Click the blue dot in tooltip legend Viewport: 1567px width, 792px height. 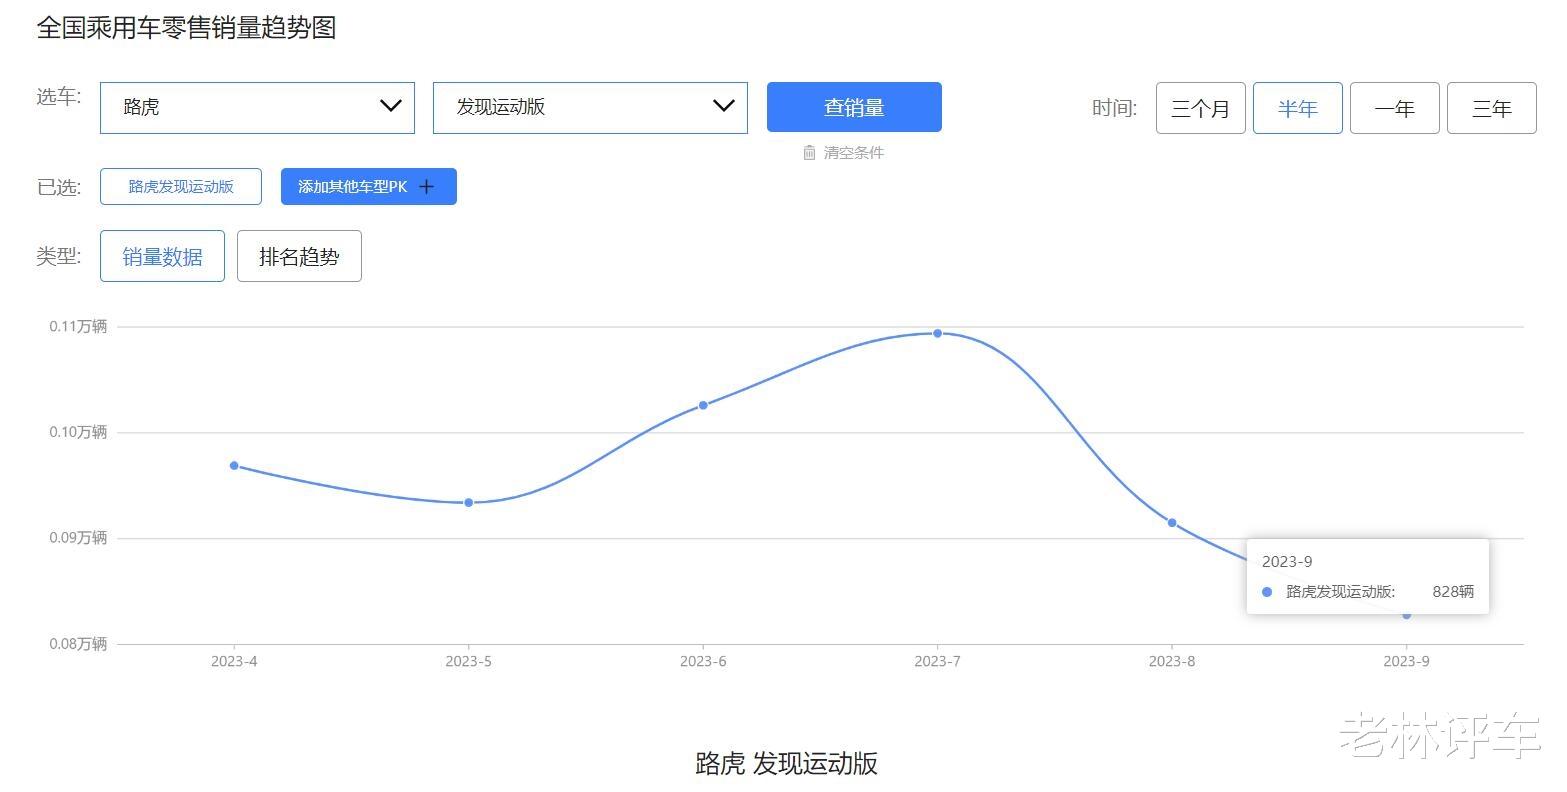coord(1267,592)
